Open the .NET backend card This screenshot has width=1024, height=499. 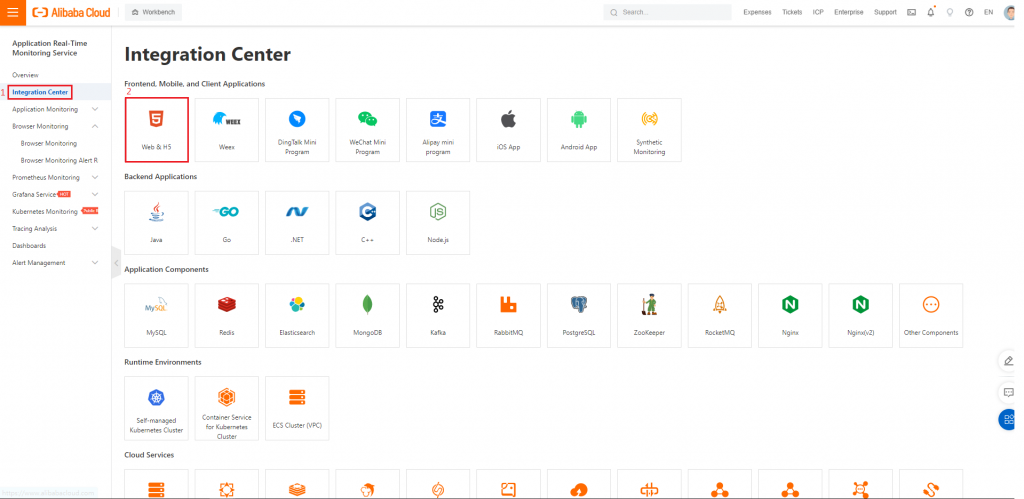point(297,223)
